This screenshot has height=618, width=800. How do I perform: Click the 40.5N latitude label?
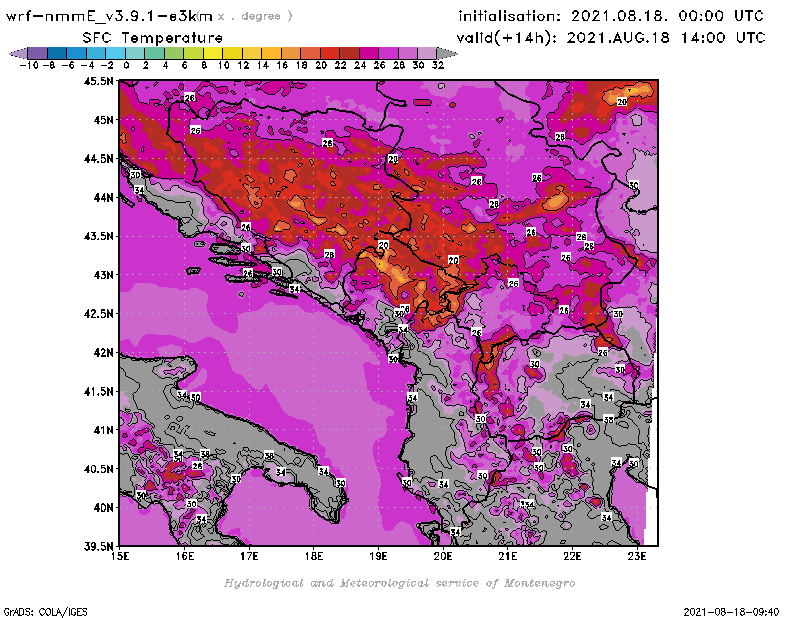coord(98,469)
